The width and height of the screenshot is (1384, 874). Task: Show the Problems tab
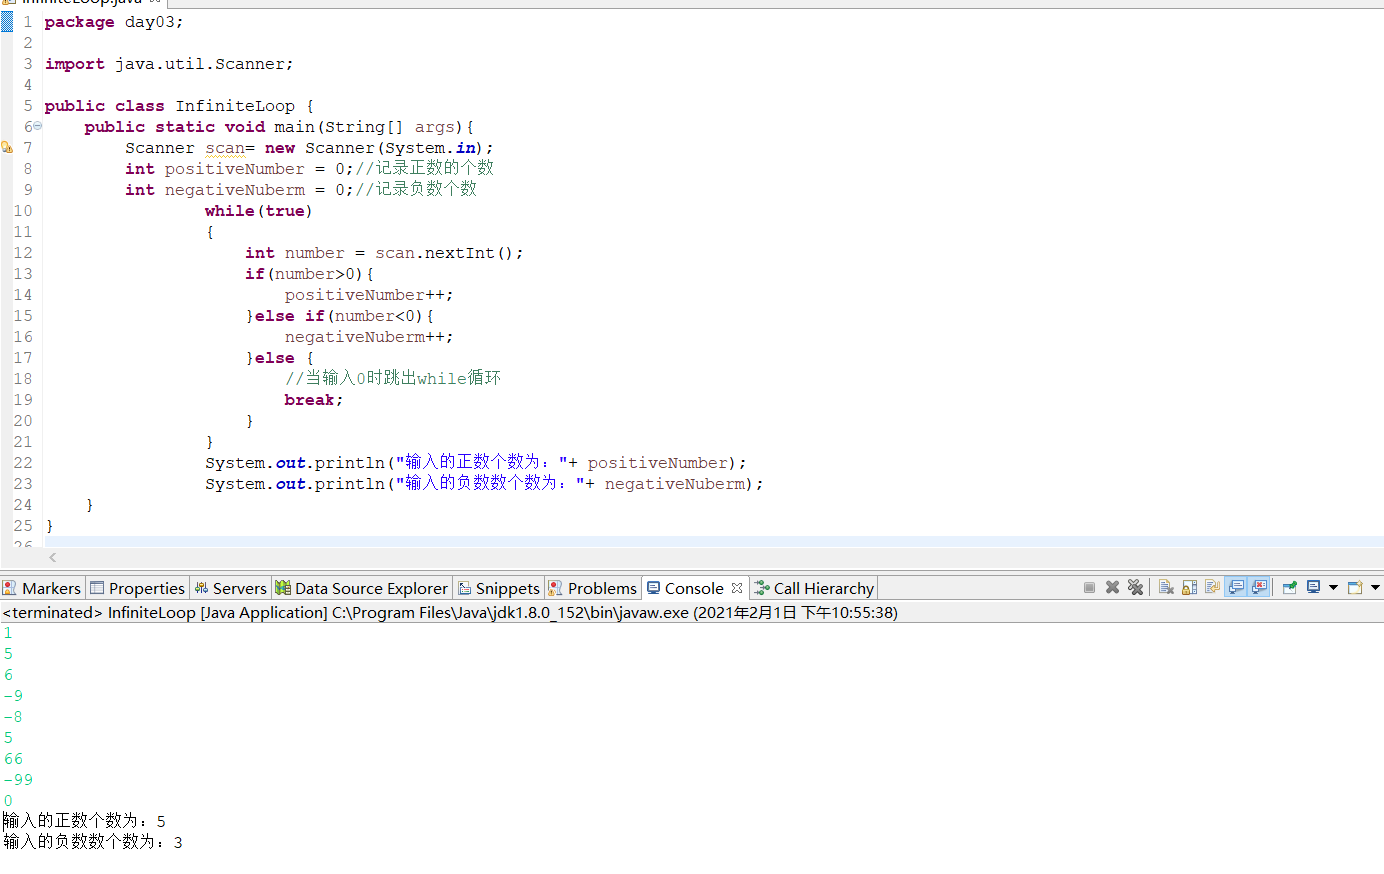(x=593, y=588)
